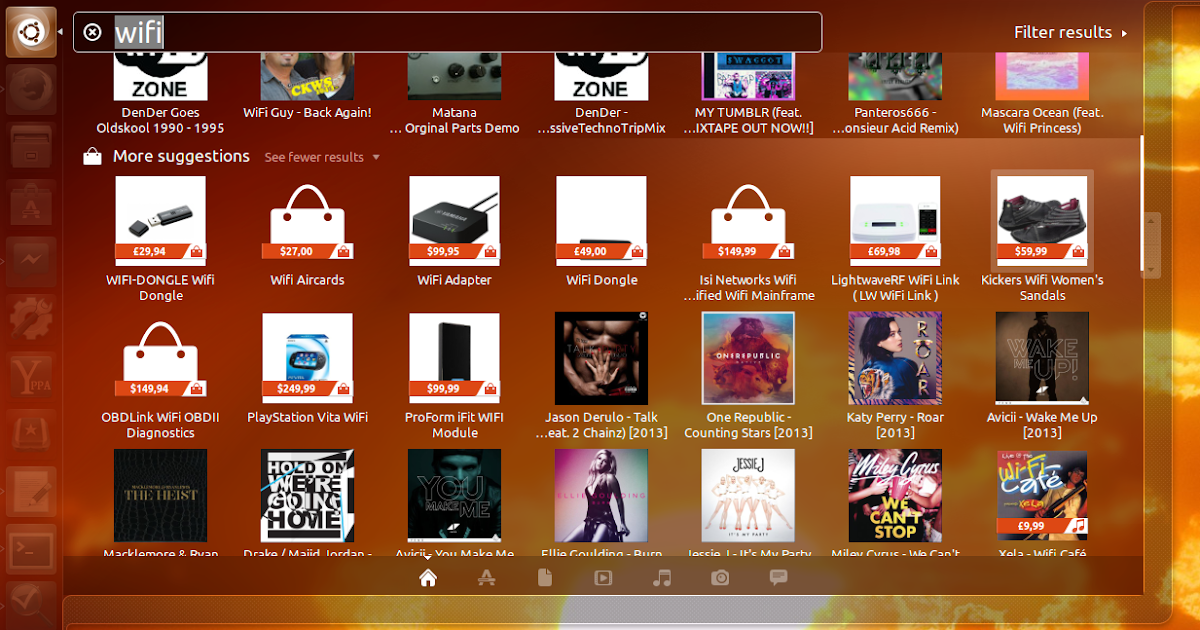This screenshot has height=630, width=1200.
Task: Open OBDLink WiFi OBDII Diagnostics result
Action: tap(160, 376)
